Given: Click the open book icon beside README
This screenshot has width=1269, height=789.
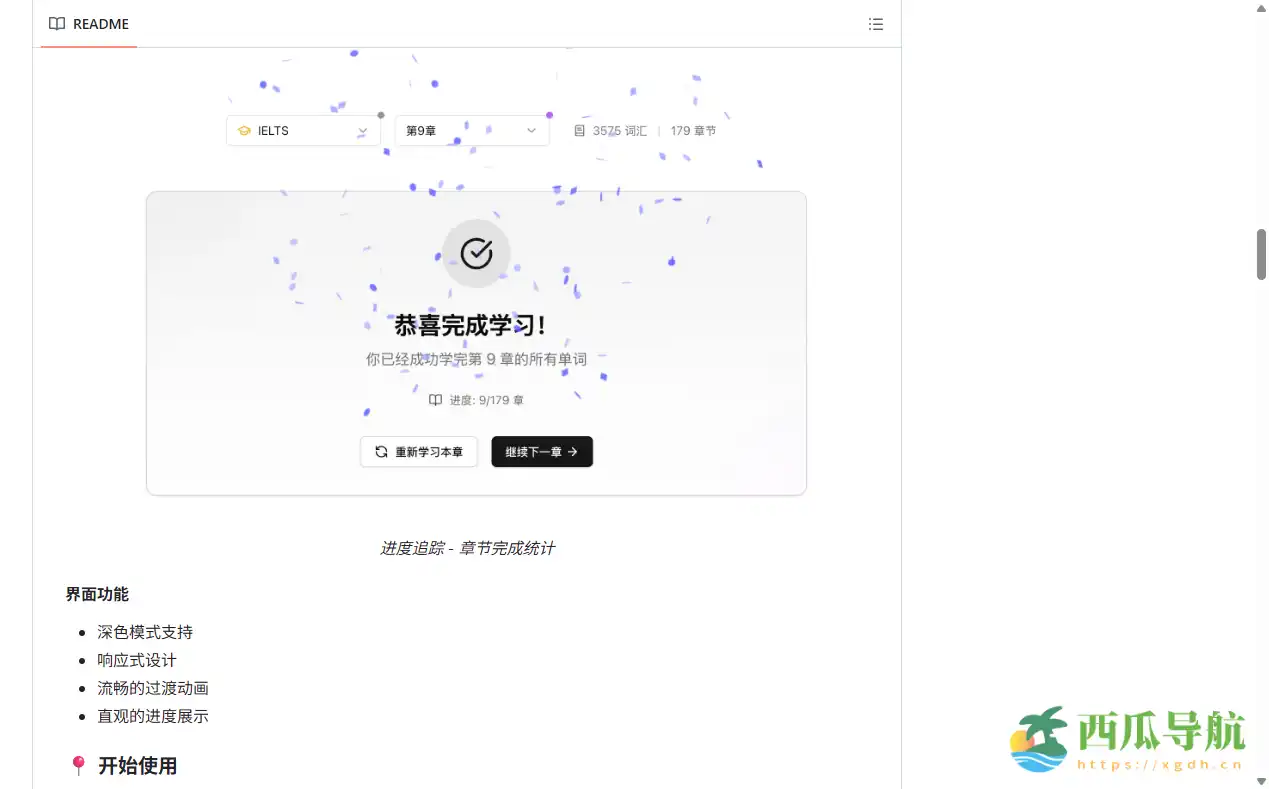Looking at the screenshot, I should tap(57, 24).
